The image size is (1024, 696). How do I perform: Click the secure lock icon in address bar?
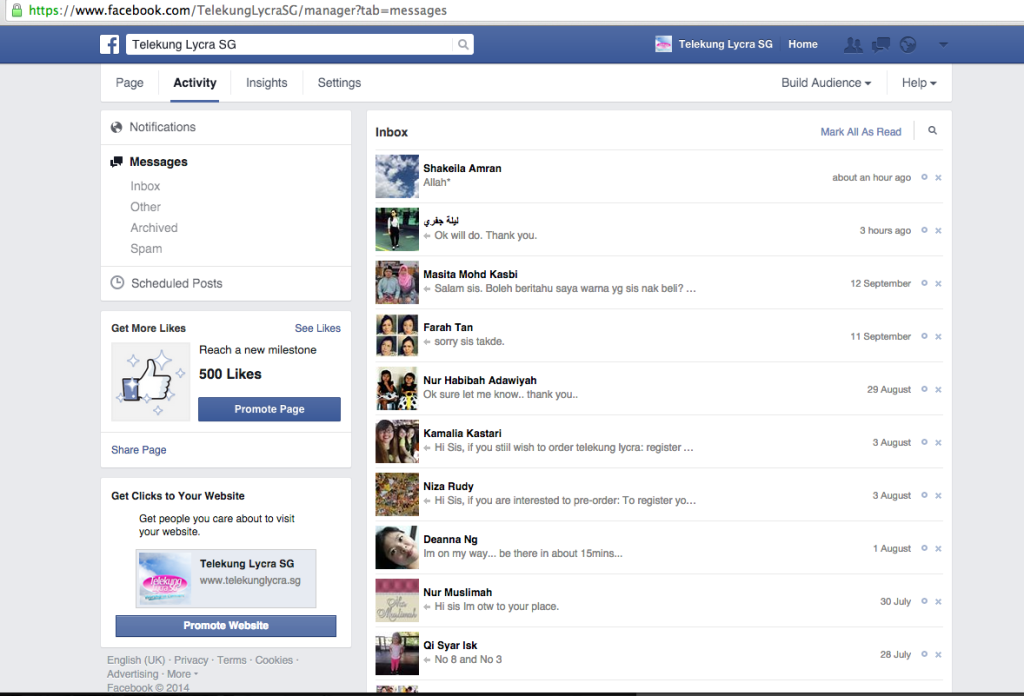[x=17, y=10]
